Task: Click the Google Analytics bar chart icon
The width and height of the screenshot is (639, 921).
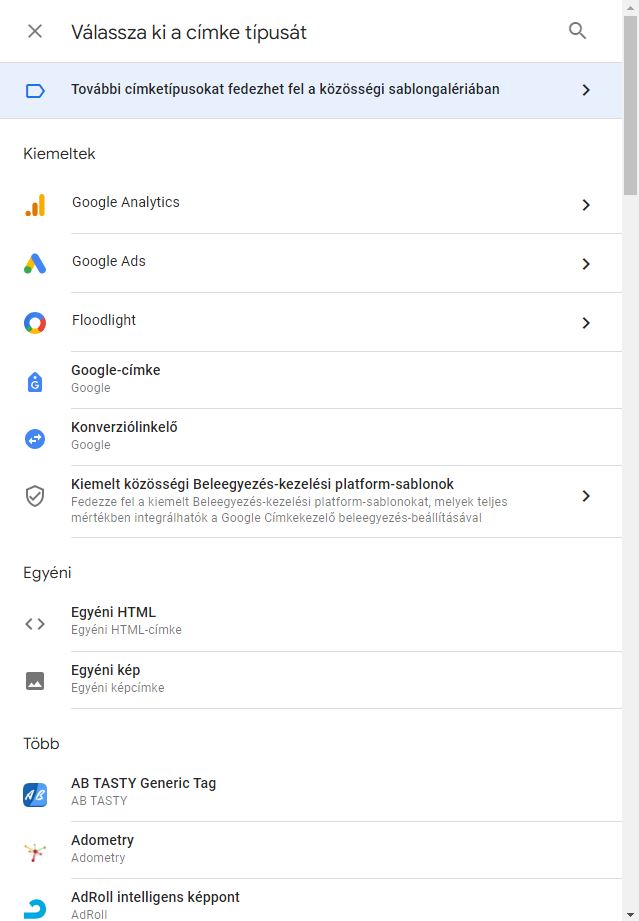Action: [x=35, y=205]
